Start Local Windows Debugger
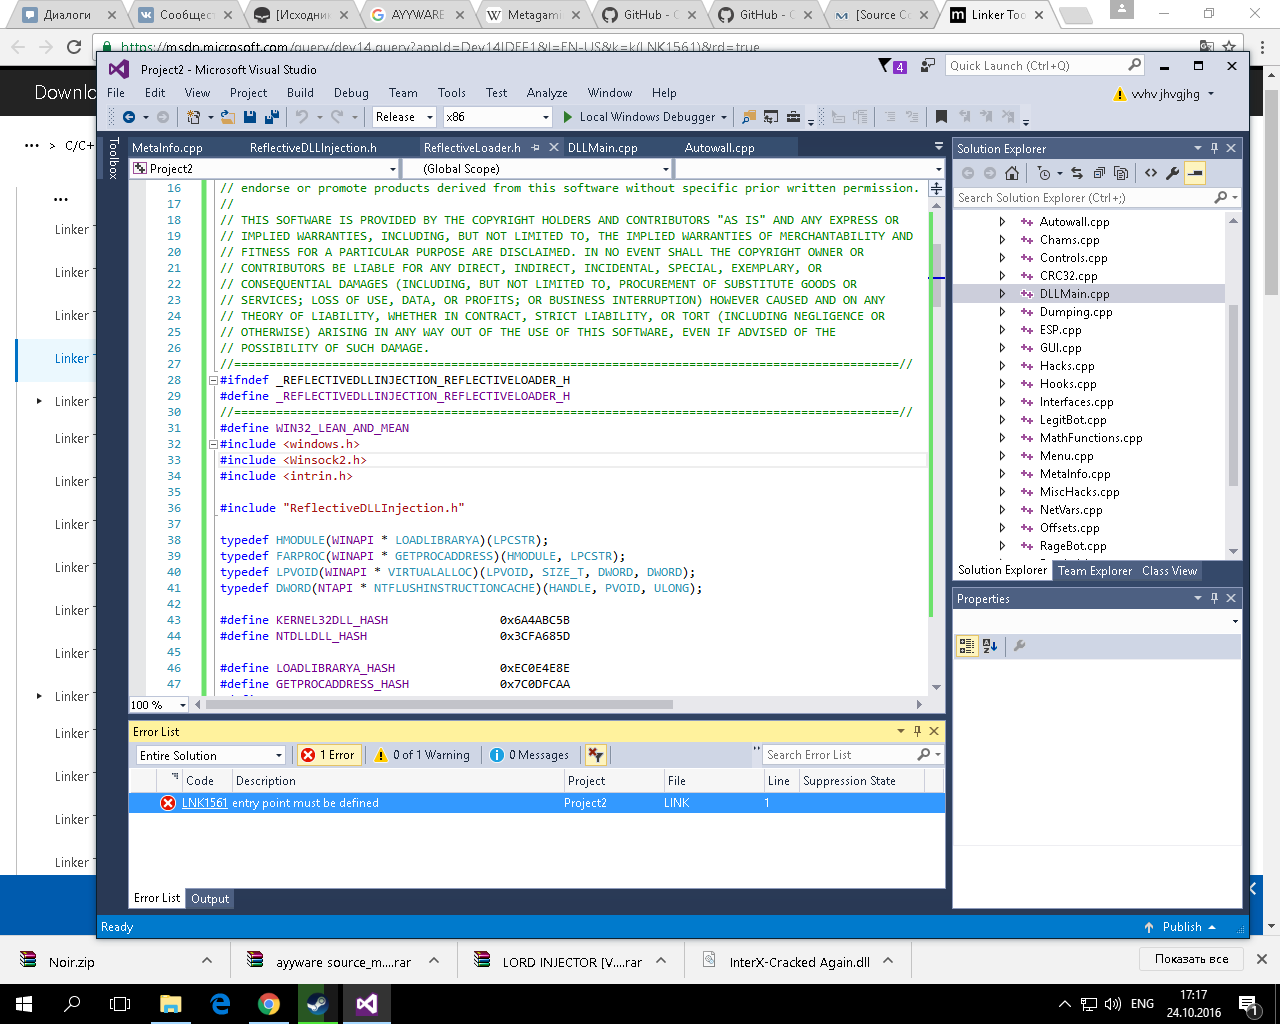1280x1024 pixels. pos(639,117)
